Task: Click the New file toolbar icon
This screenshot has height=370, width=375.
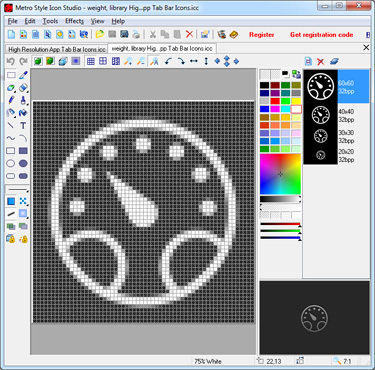Action: coord(11,34)
